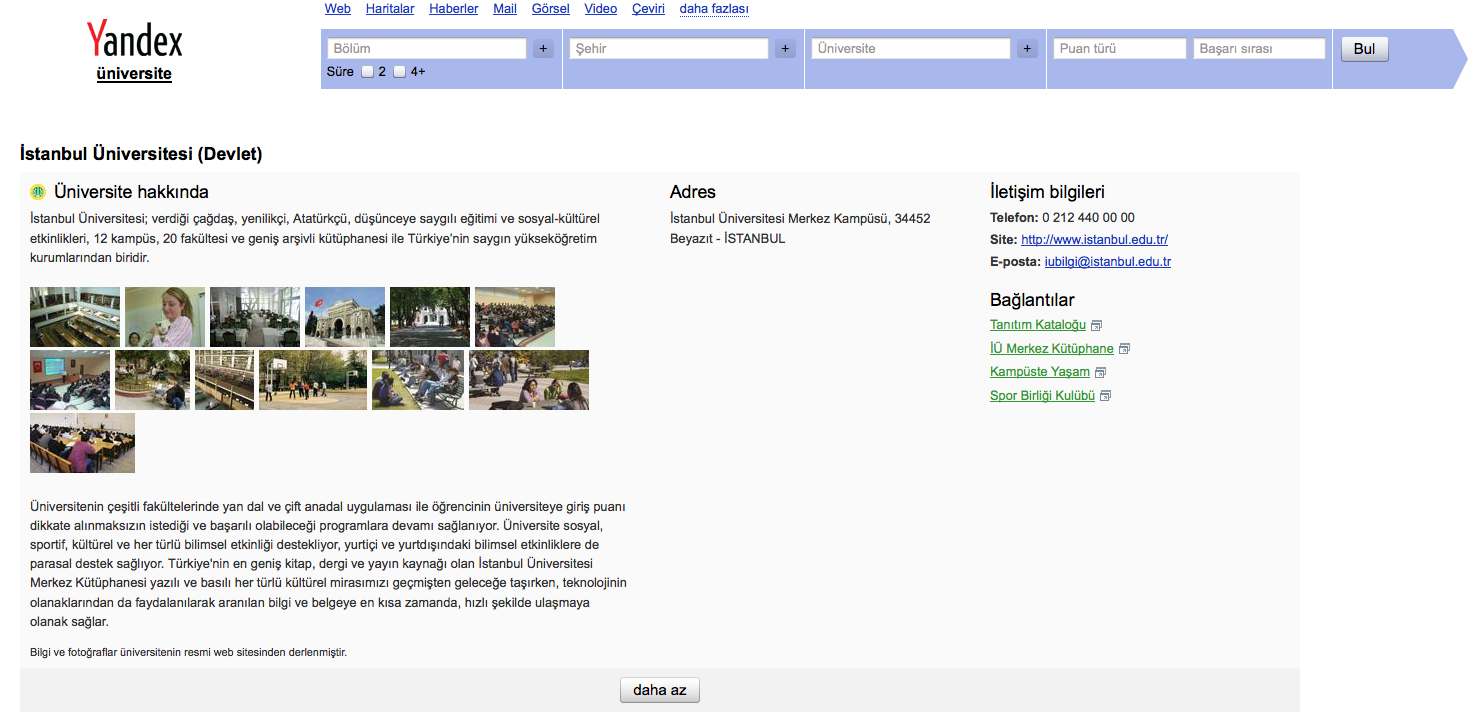Click the Bul search button
Viewport: 1478px width, 726px height.
click(1365, 49)
